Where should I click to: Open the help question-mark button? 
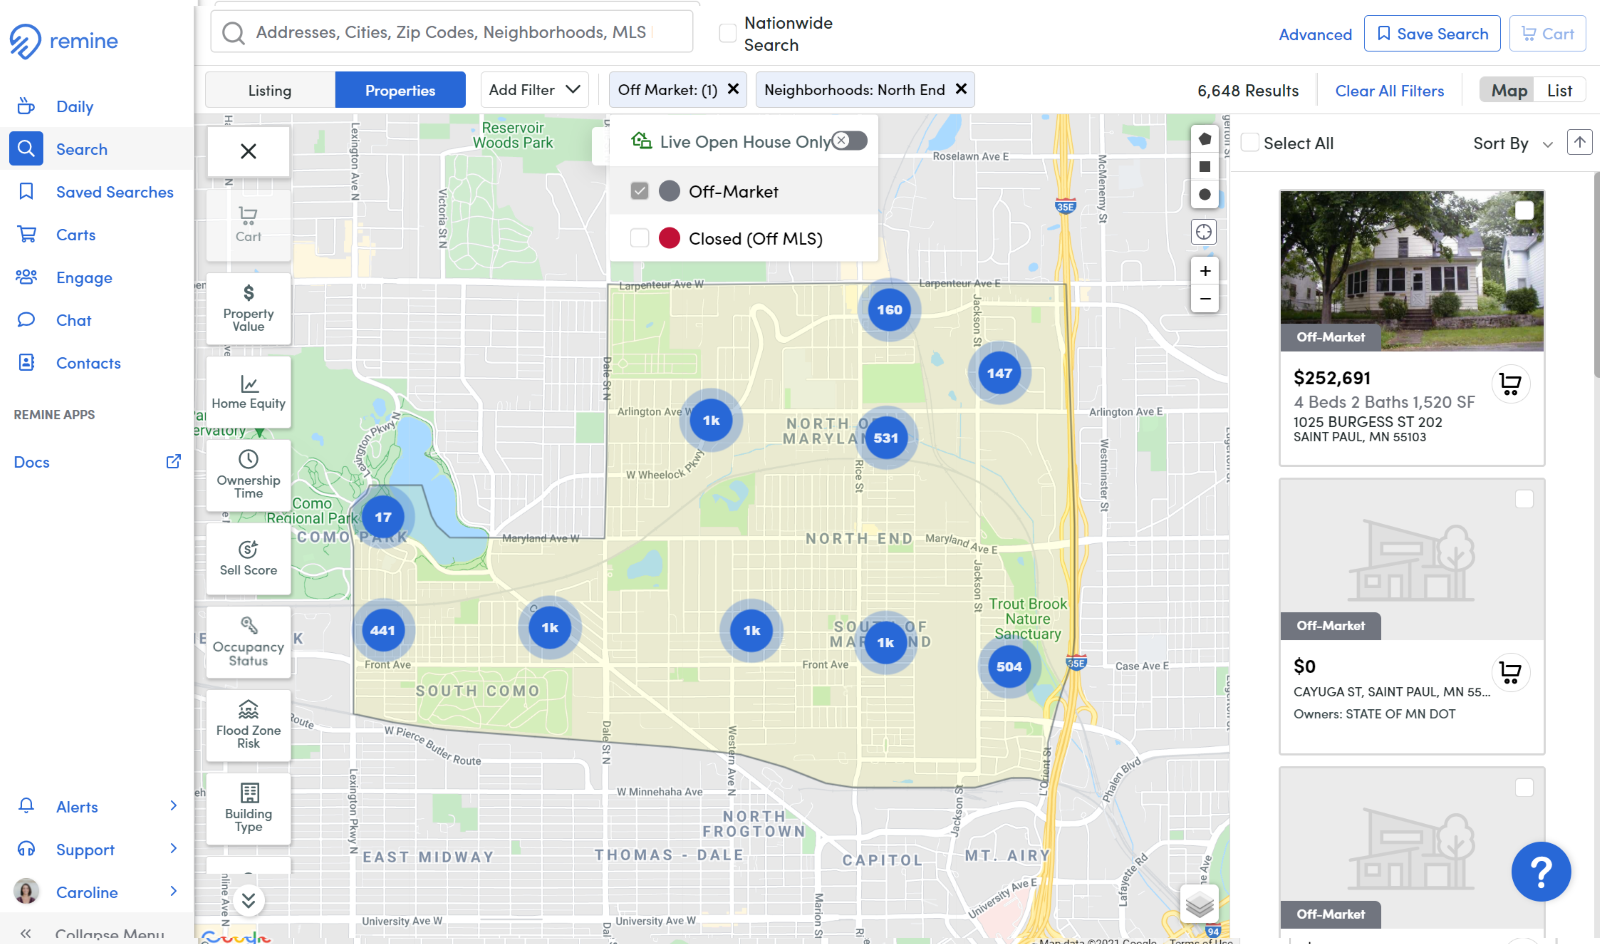click(1541, 872)
